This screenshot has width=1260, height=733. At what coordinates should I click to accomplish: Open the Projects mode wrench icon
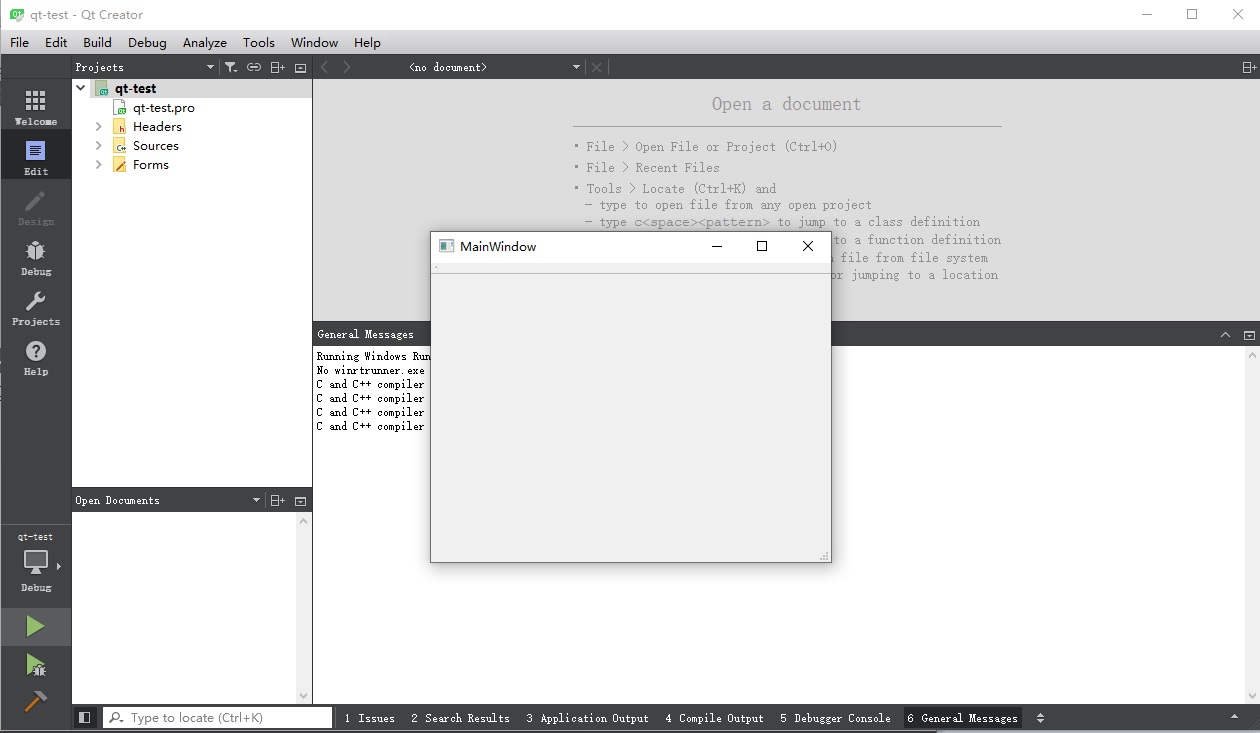click(35, 307)
